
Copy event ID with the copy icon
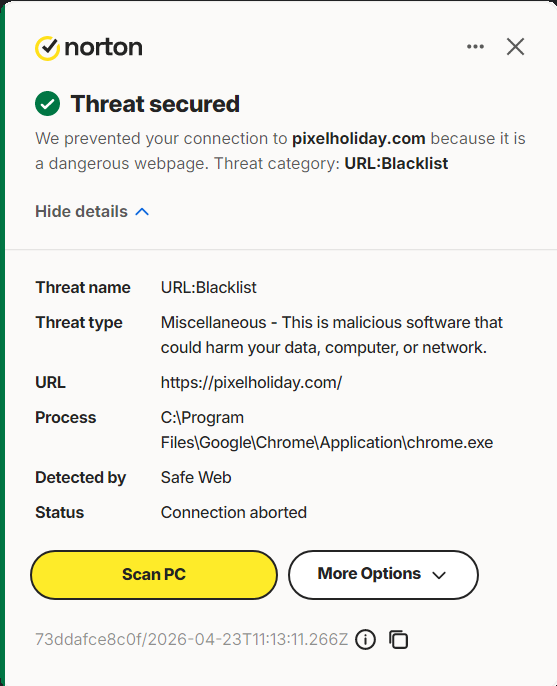[x=399, y=640]
